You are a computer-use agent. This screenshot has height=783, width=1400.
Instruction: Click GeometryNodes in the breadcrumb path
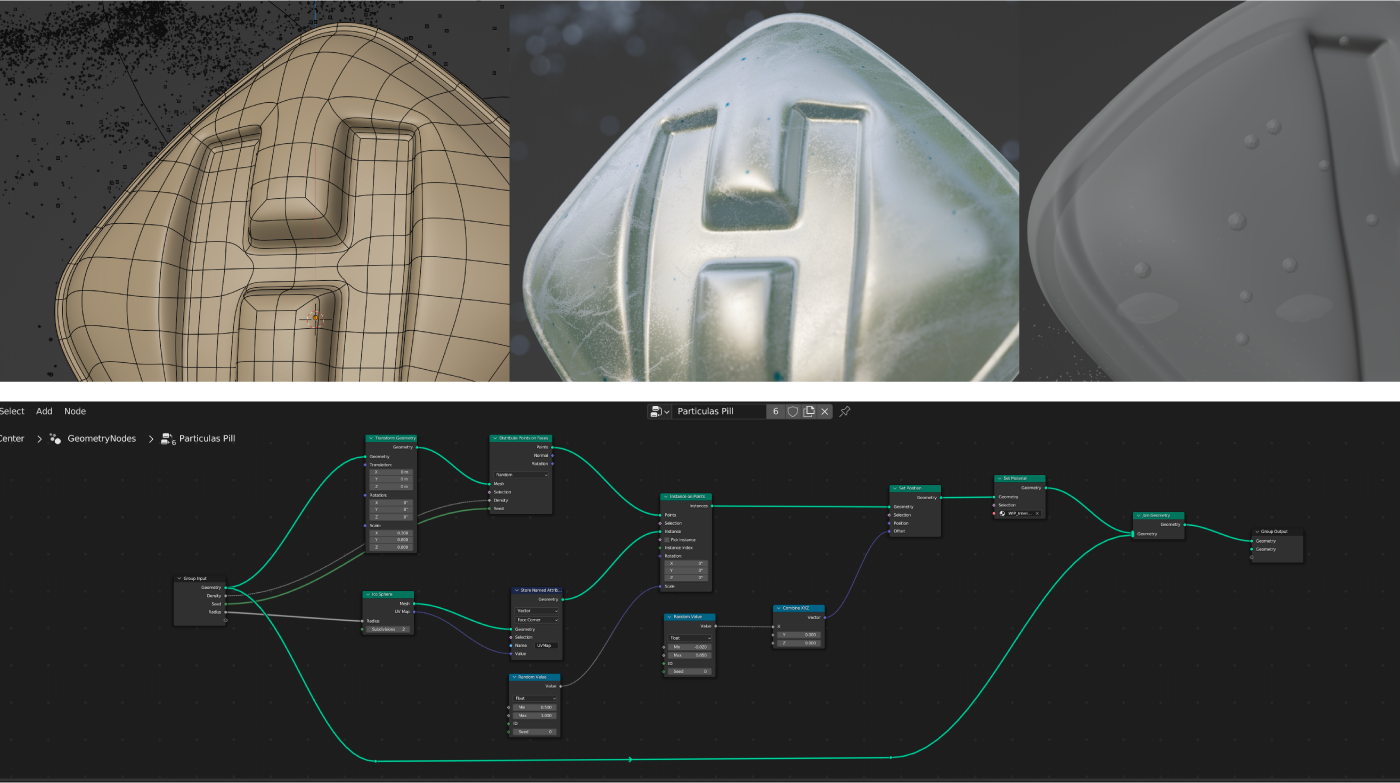point(101,438)
